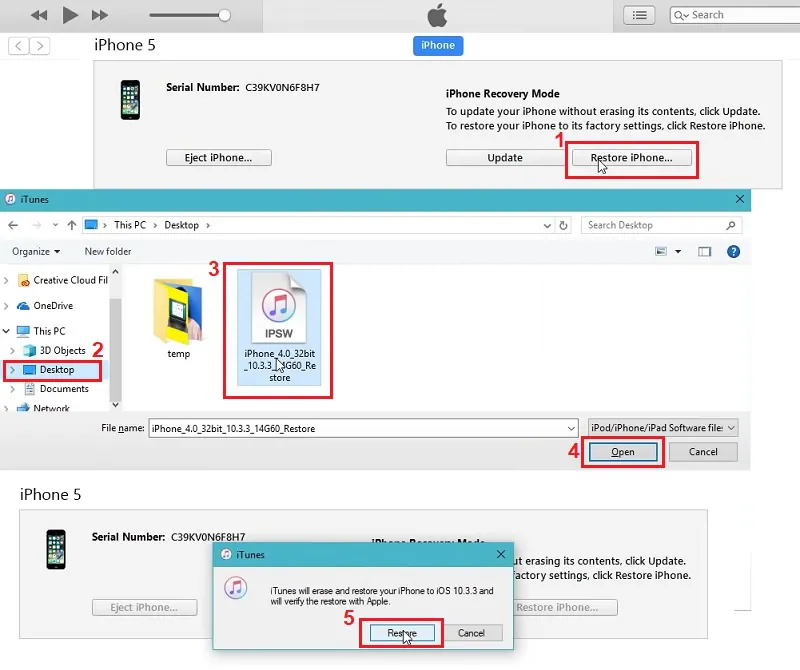
Task: Select the temp folder
Action: (179, 317)
